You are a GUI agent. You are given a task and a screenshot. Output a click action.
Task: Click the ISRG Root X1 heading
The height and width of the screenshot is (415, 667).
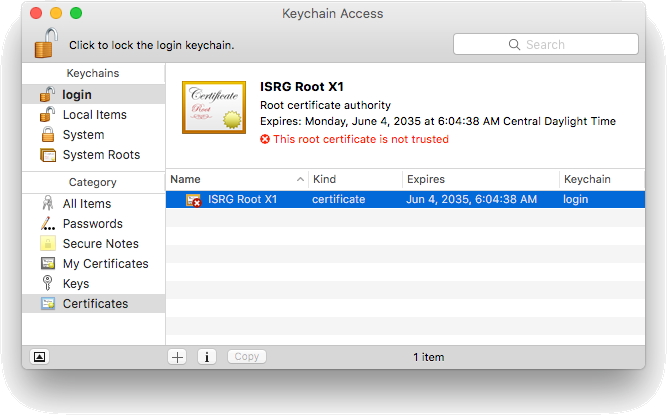pos(302,86)
